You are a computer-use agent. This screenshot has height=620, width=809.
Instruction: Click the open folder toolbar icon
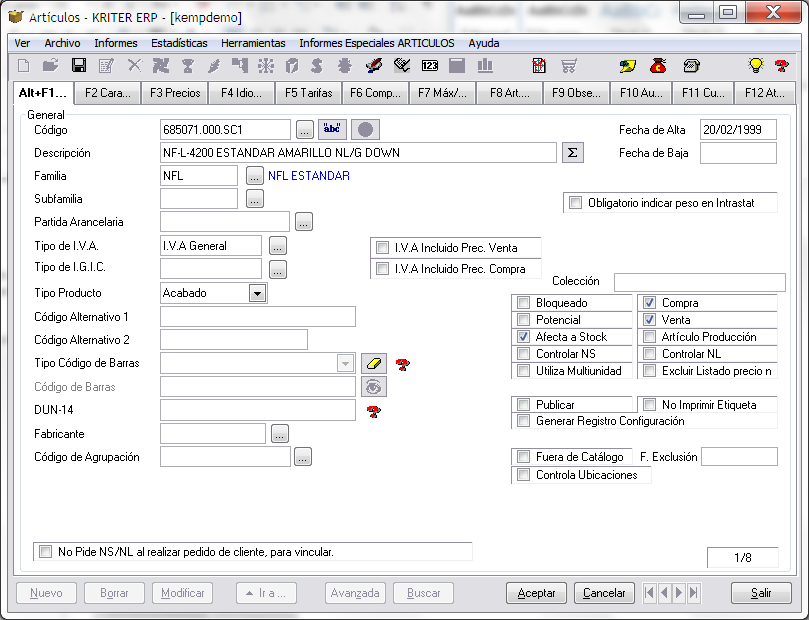[51, 66]
